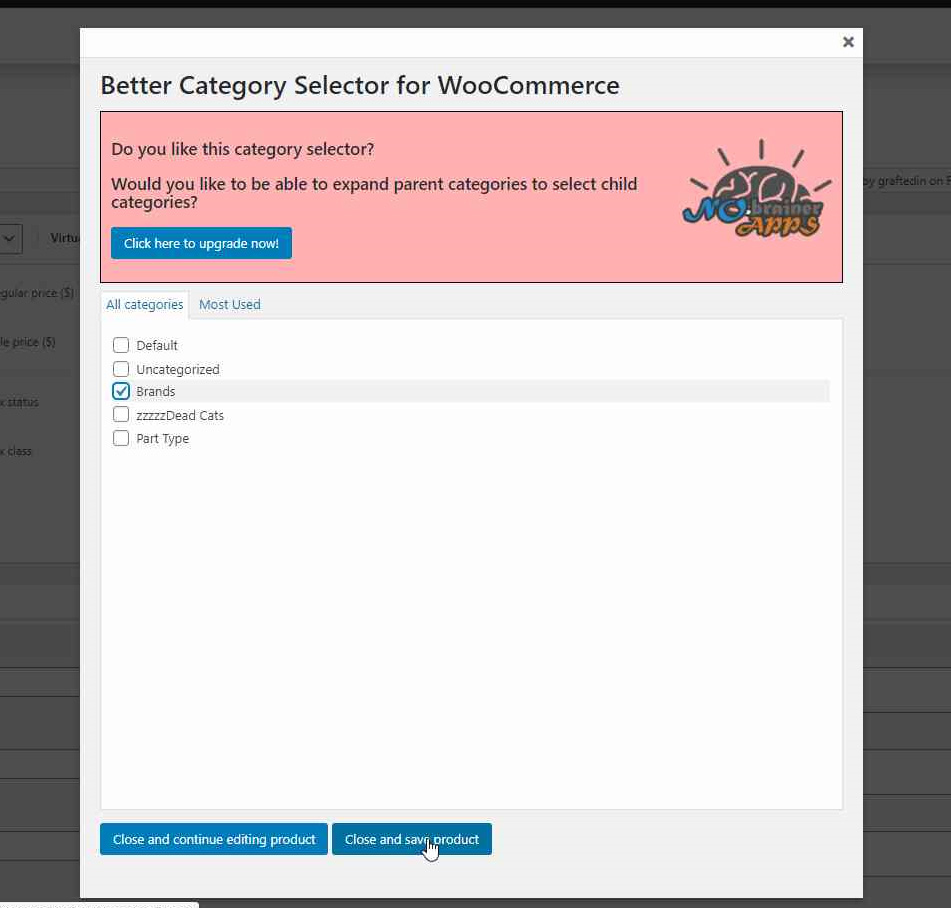Viewport: 951px width, 908px height.
Task: Open the dropdown behind the dialog
Action: click(10, 239)
